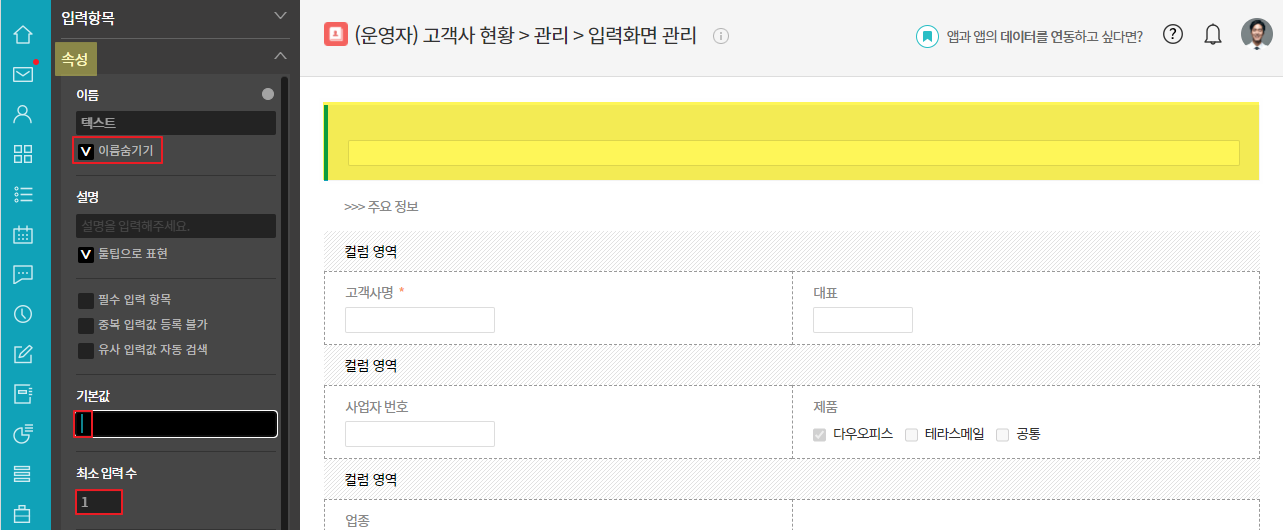Viewport: 1283px width, 530px height.
Task: Click the 고객사명 input field
Action: [x=420, y=320]
